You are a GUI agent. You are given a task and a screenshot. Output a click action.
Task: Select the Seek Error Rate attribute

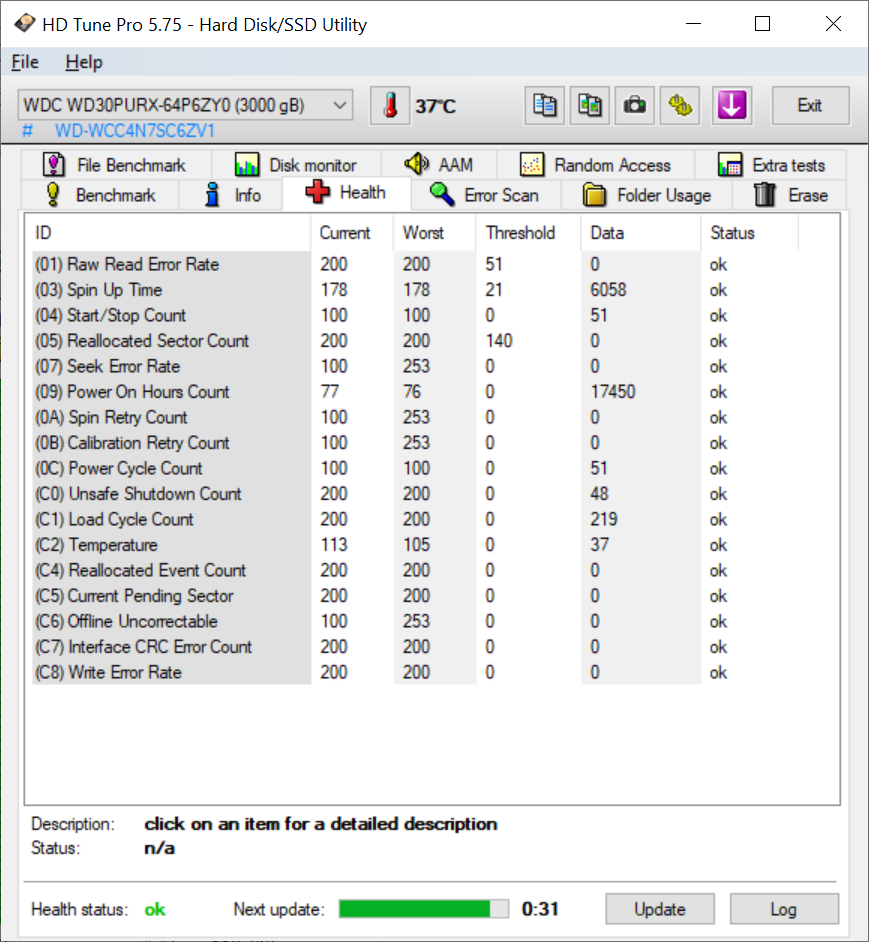coord(415,366)
